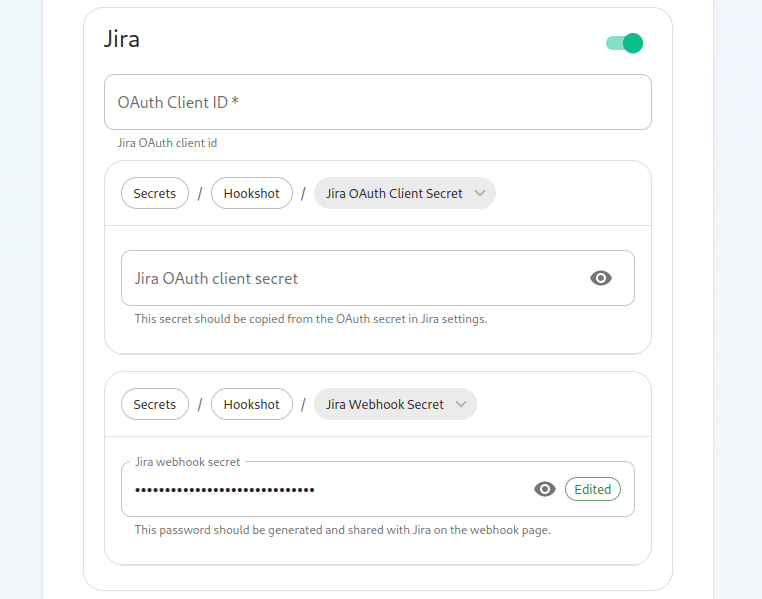762x599 pixels.
Task: Click the OAuth Client ID input field
Action: click(378, 102)
